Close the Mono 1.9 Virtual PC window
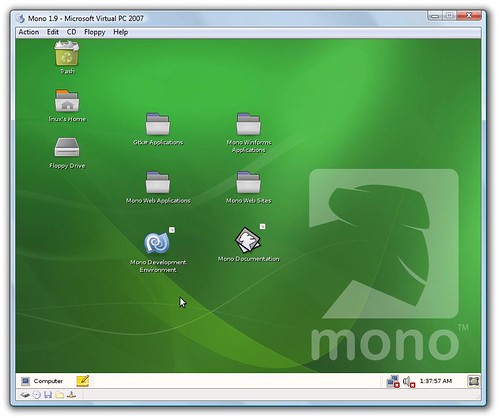The height and width of the screenshot is (418, 499). click(x=469, y=15)
